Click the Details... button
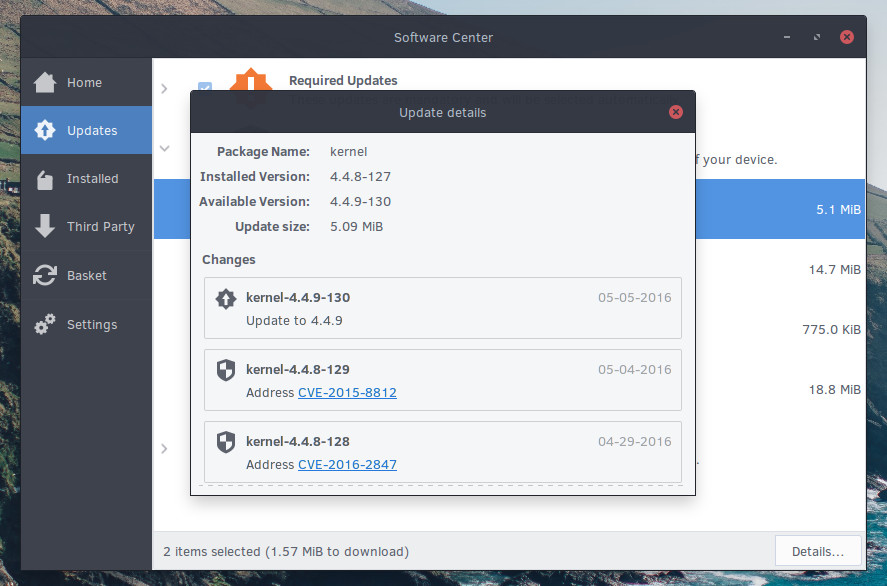Image resolution: width=887 pixels, height=586 pixels. (x=819, y=551)
